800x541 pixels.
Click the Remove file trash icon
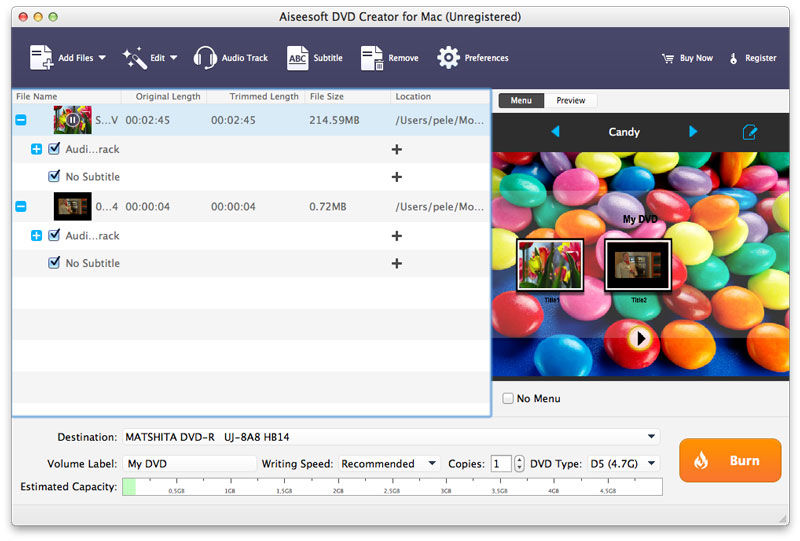click(x=372, y=58)
